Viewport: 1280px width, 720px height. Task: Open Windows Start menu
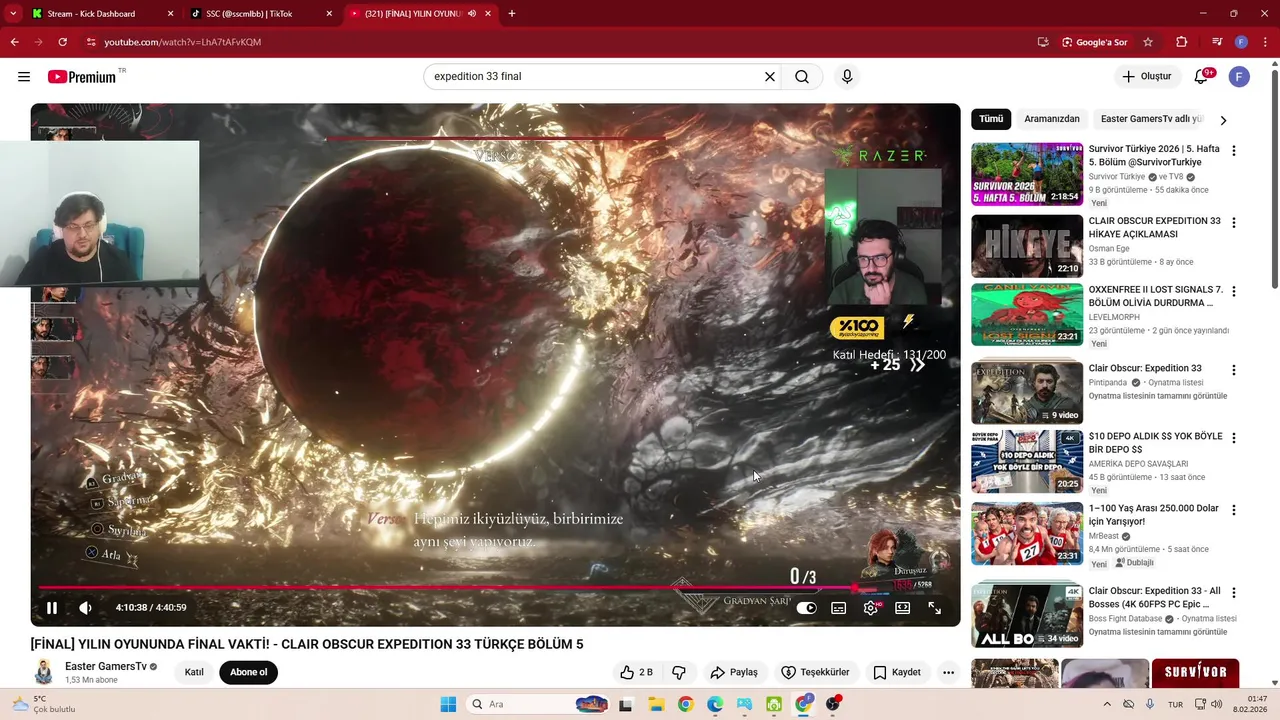[448, 704]
